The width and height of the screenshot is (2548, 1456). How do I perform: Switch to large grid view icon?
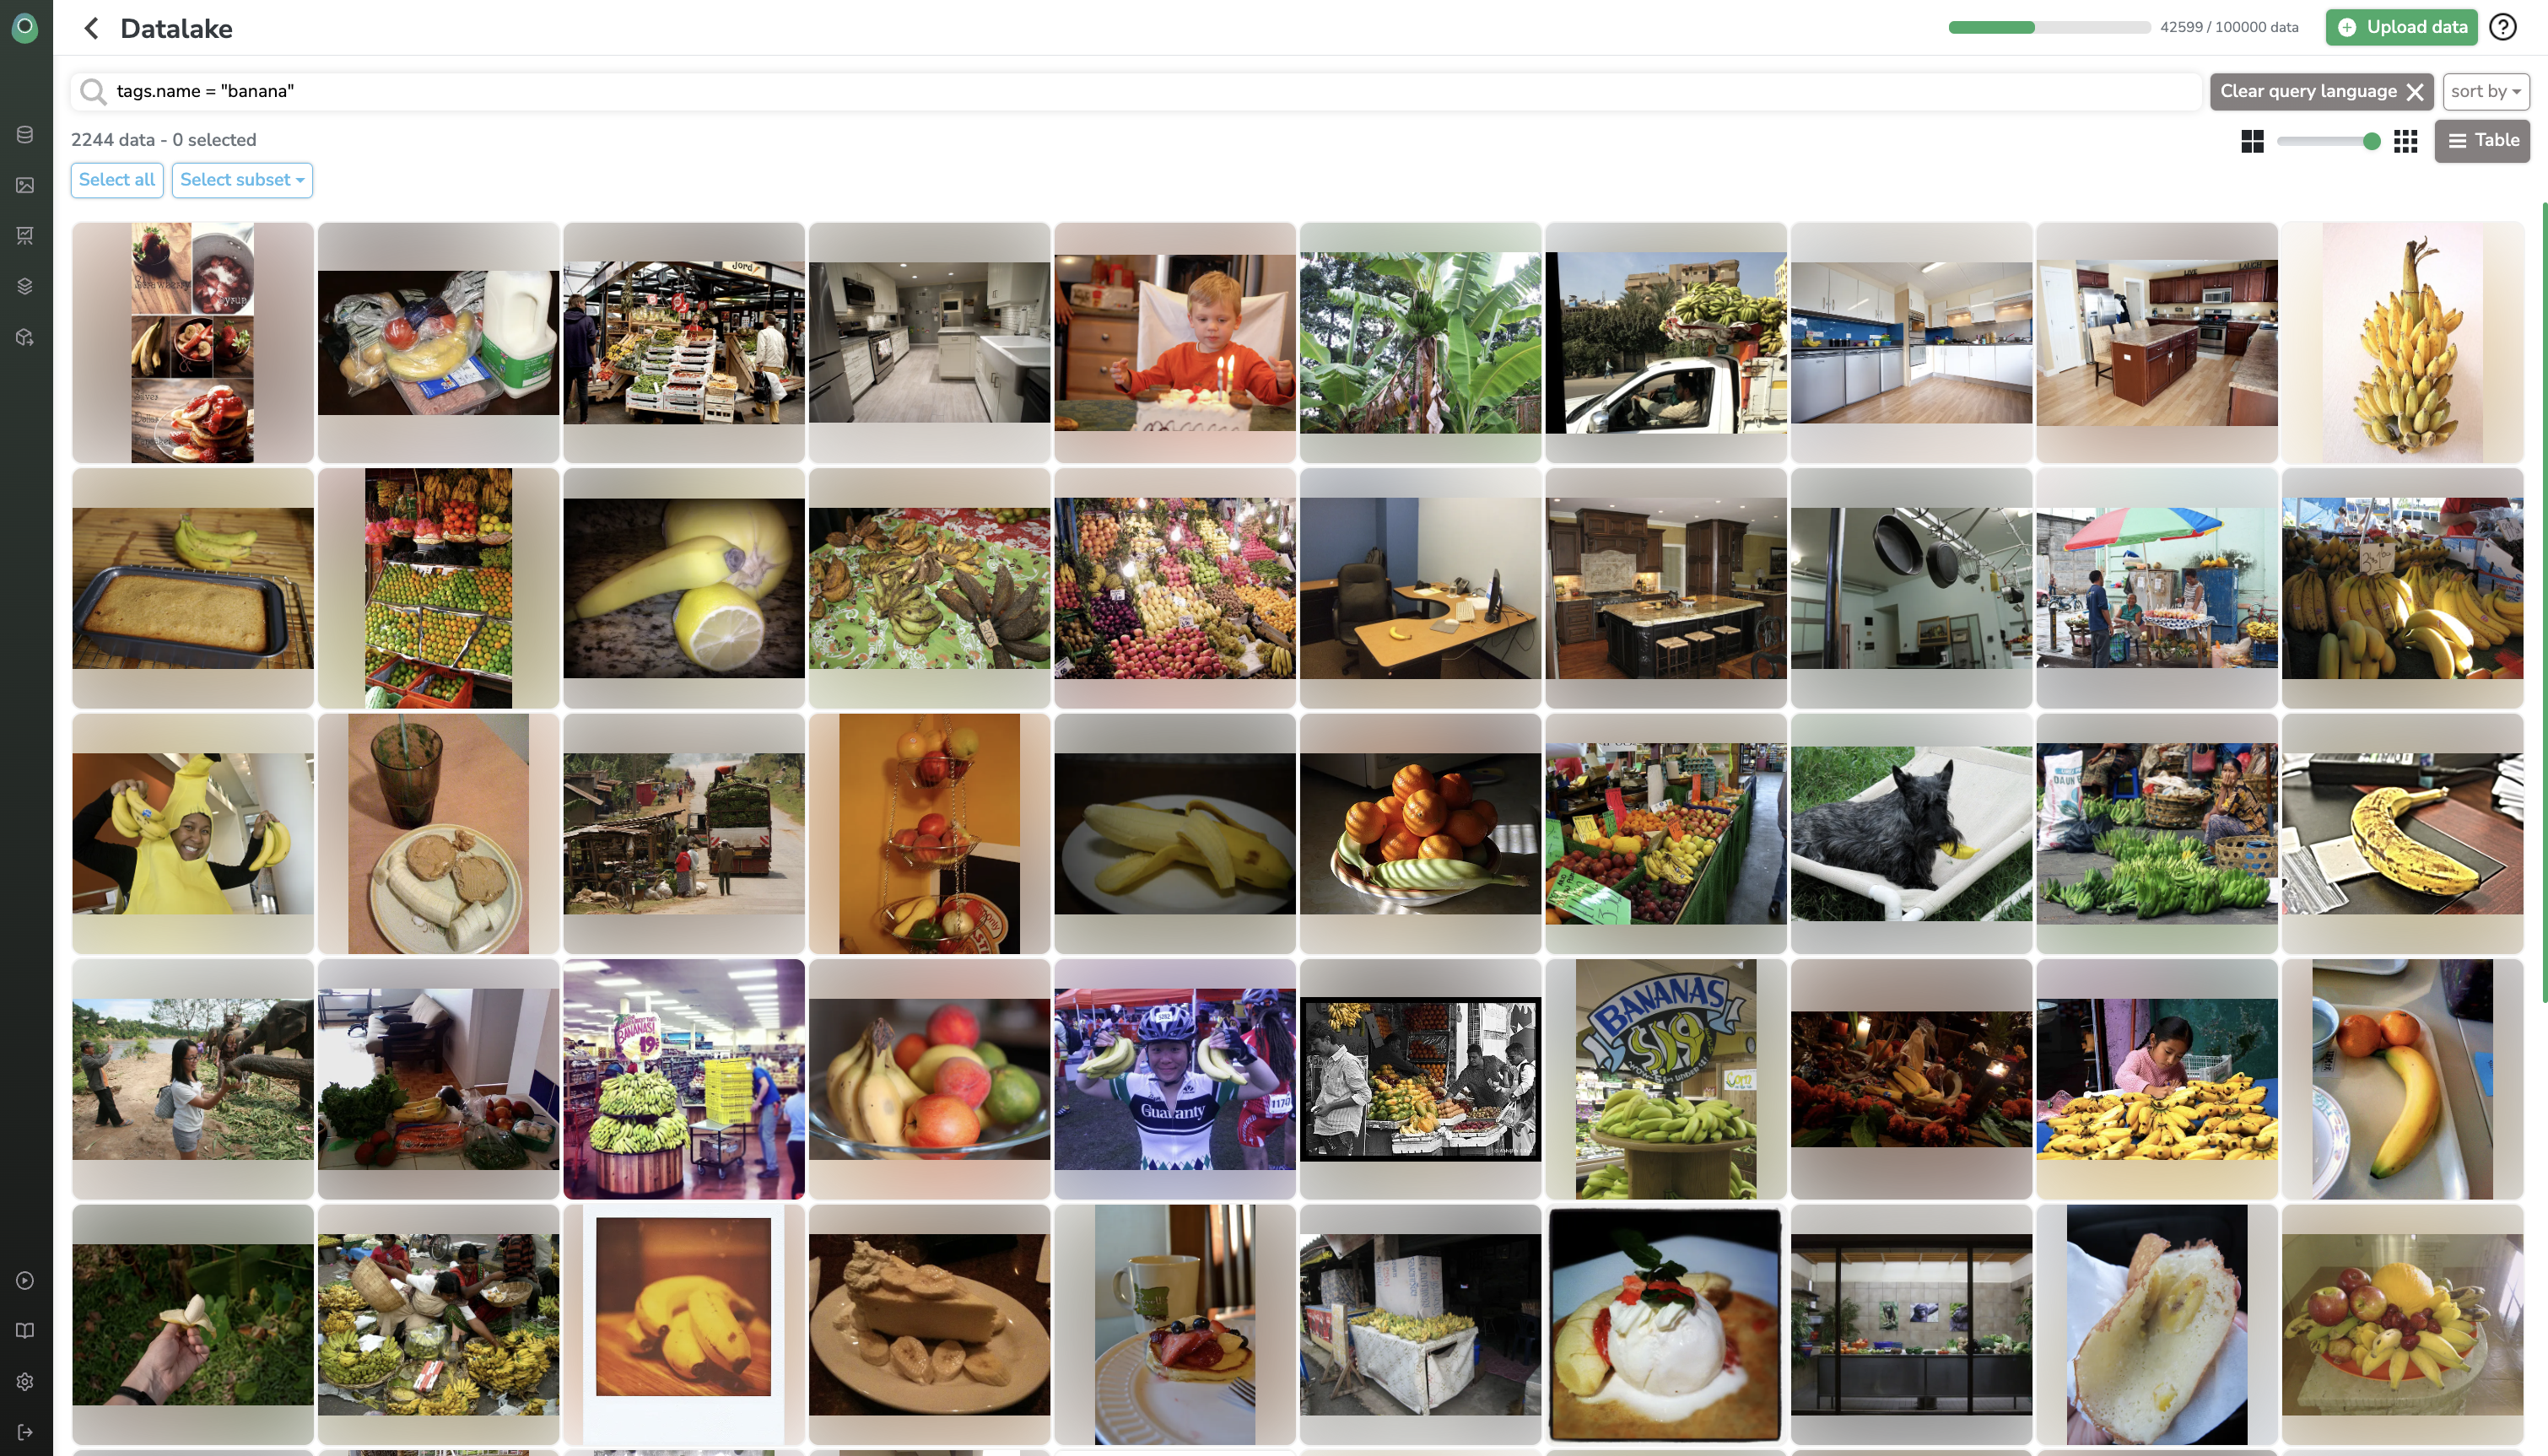[2252, 141]
